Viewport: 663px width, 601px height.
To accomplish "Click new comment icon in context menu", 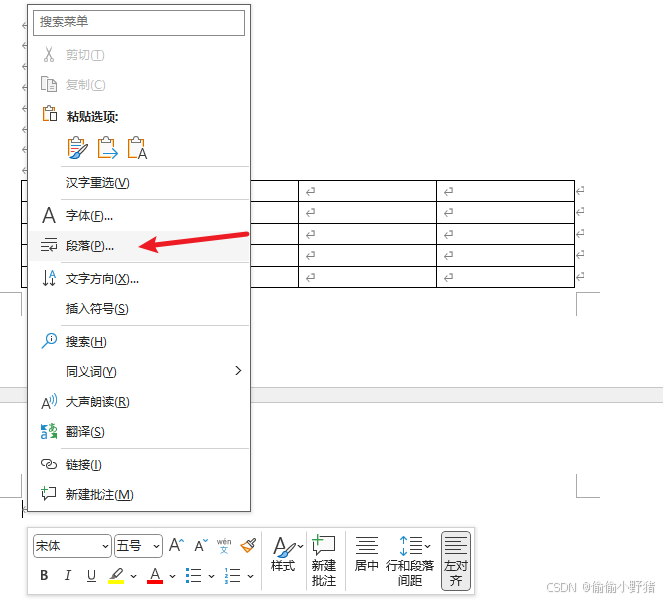I will 49,494.
